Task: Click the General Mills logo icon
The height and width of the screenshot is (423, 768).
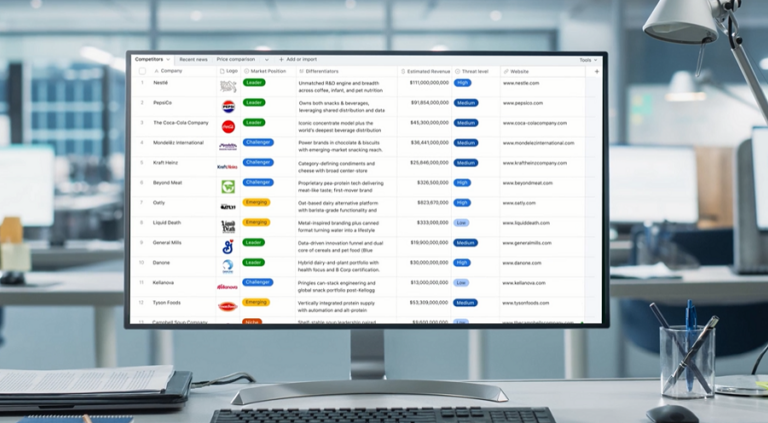Action: click(227, 247)
